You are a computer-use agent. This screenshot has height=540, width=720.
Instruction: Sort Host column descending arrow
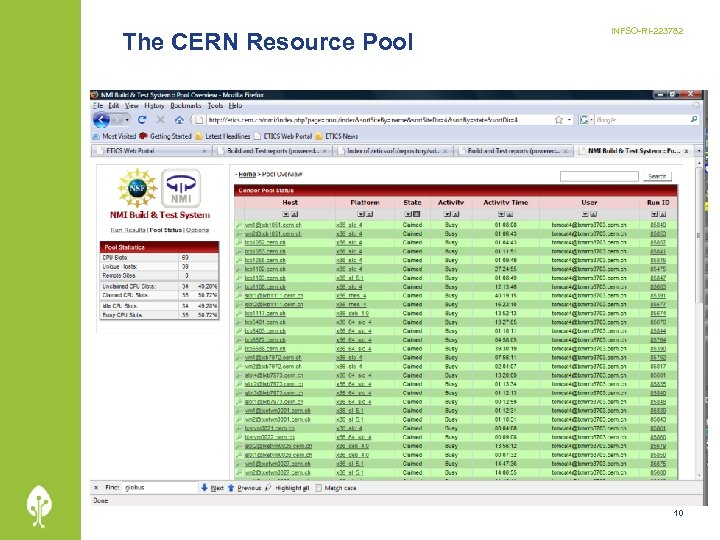coord(286,214)
